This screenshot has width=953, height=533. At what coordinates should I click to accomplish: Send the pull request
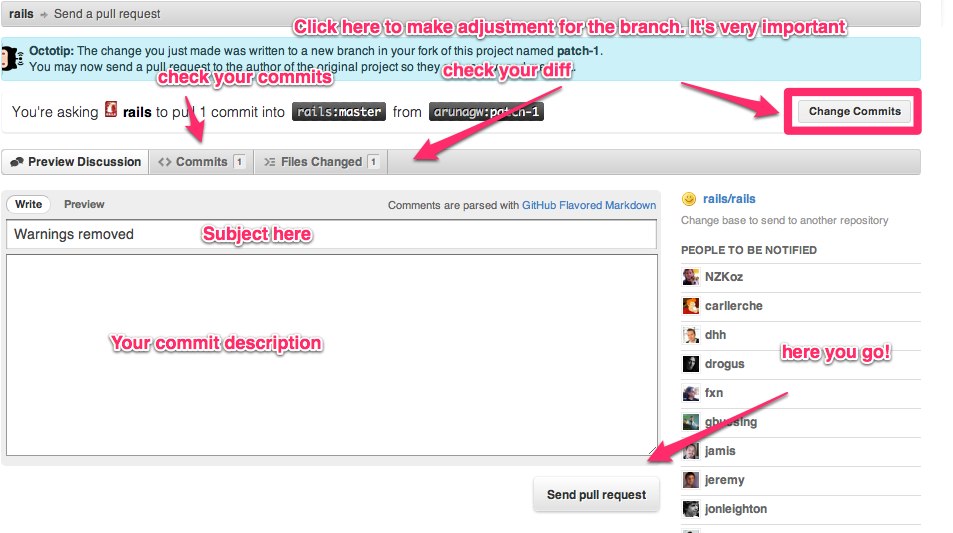[x=596, y=495]
